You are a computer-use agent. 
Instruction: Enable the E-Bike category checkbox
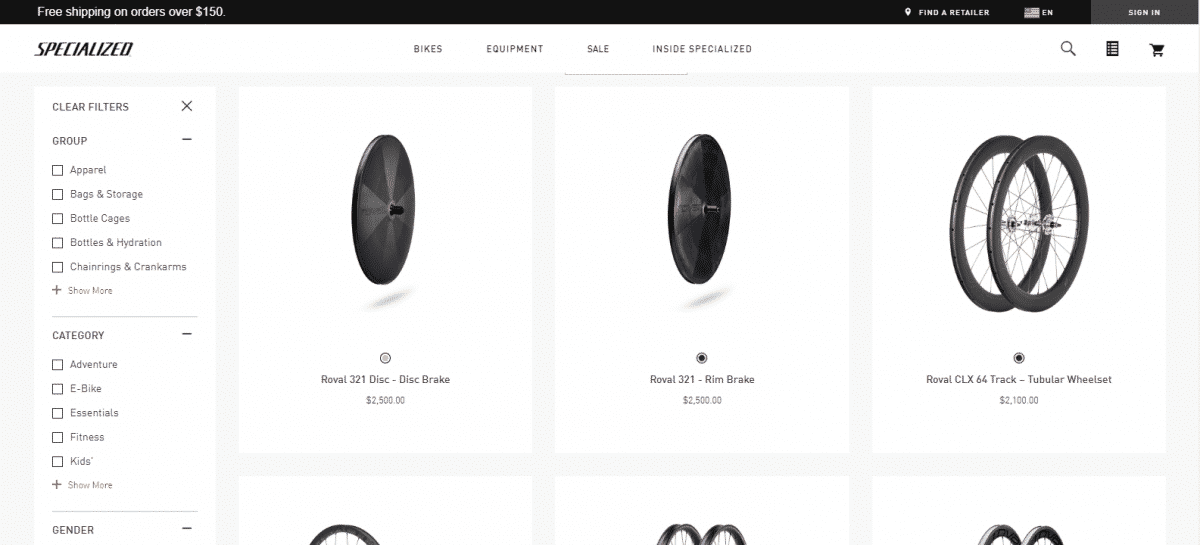(57, 389)
